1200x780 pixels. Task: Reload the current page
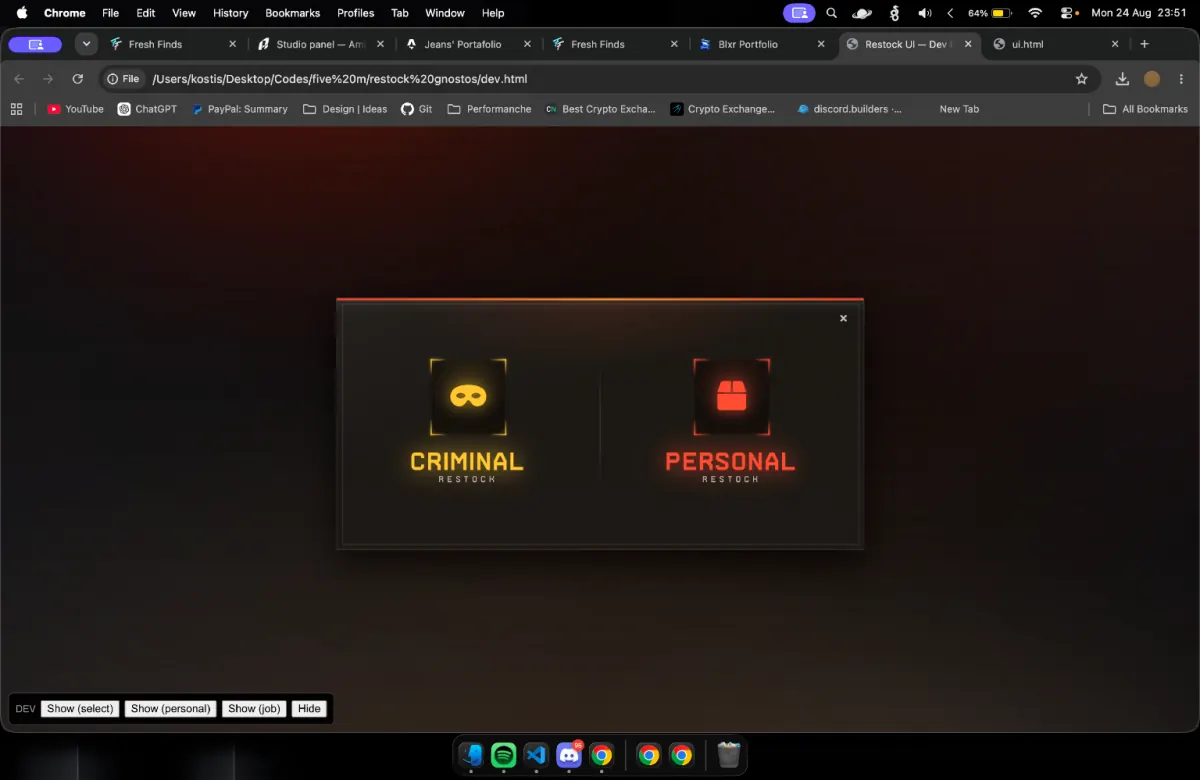tap(78, 79)
